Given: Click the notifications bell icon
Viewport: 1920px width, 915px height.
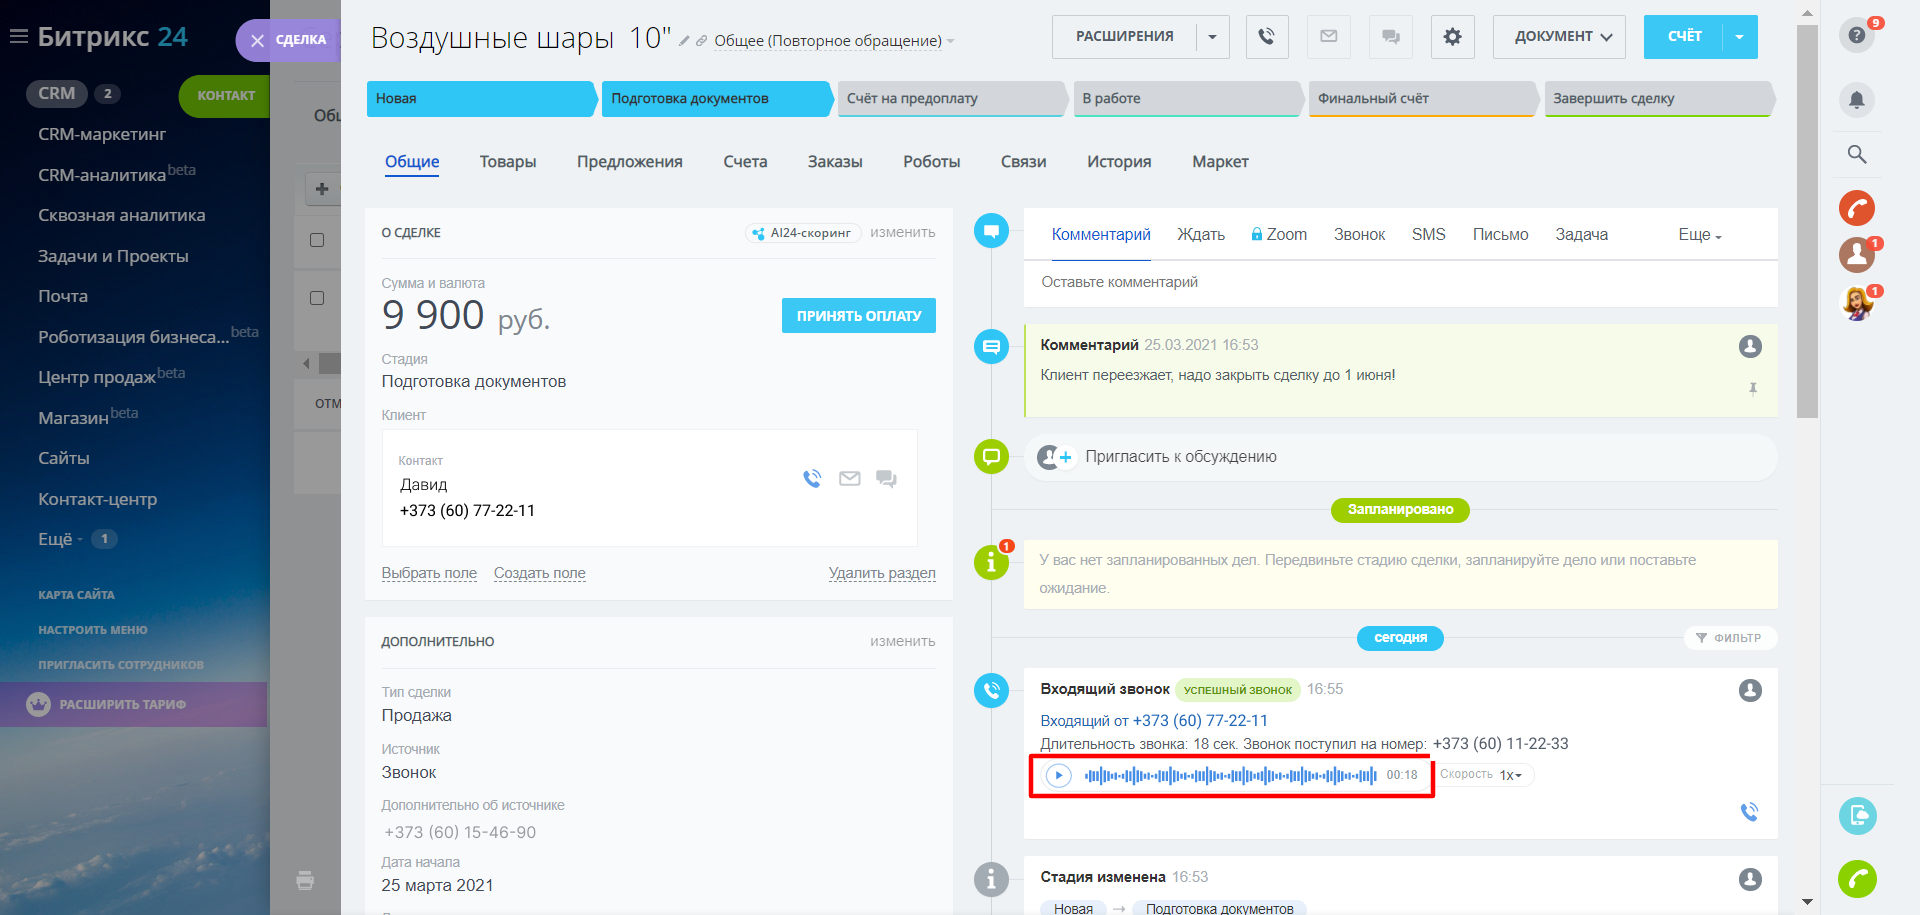Looking at the screenshot, I should click(1856, 100).
